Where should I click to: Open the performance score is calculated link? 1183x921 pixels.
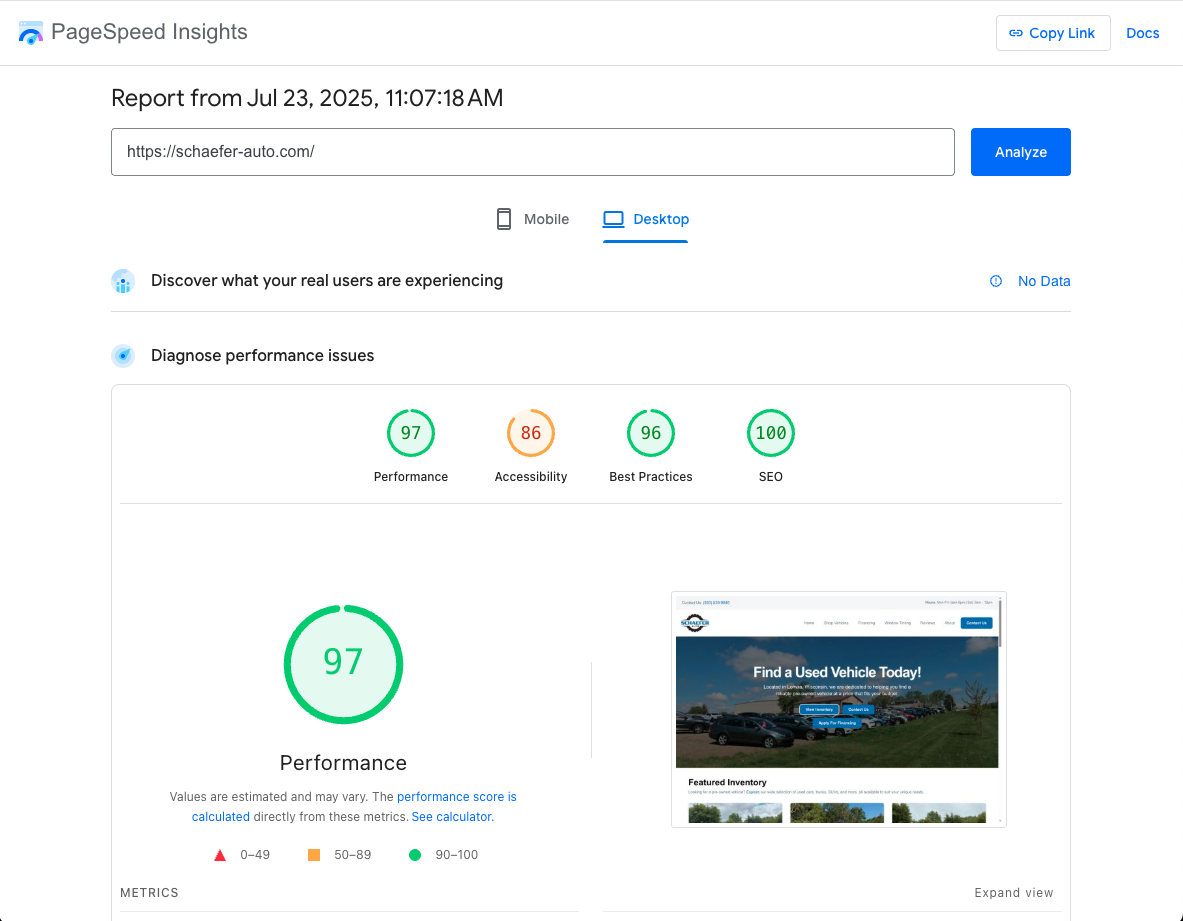(456, 797)
